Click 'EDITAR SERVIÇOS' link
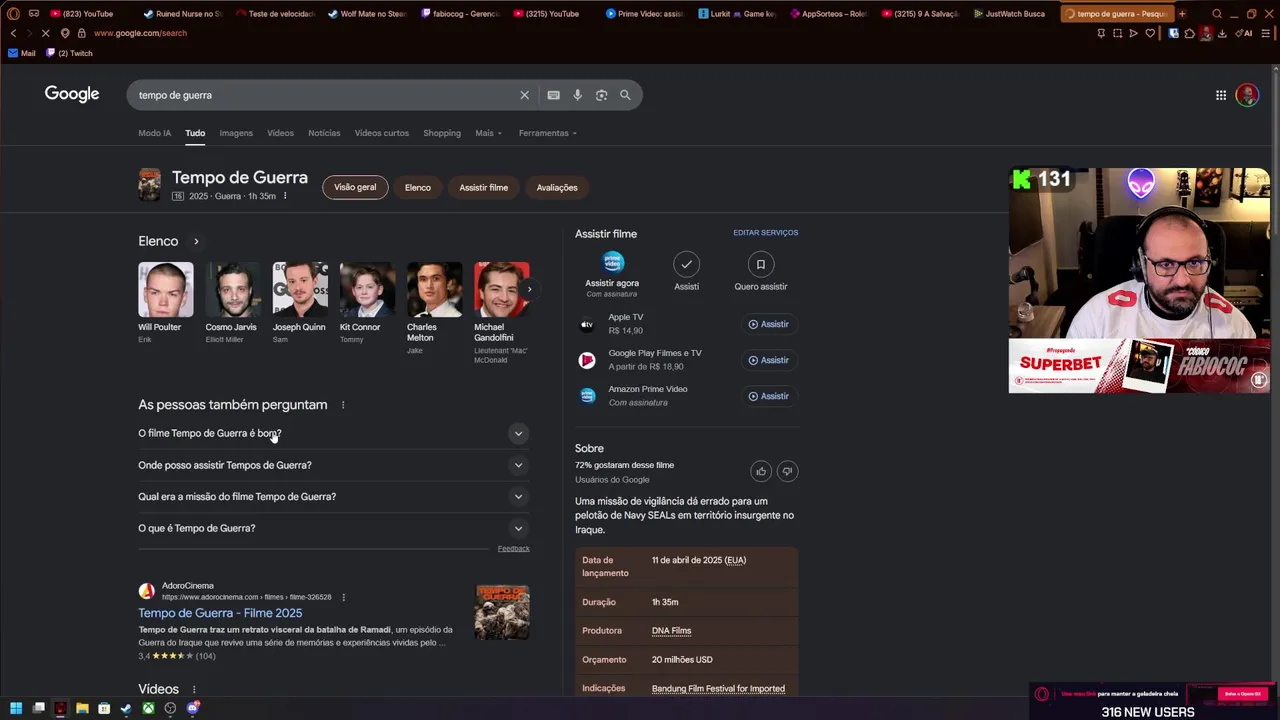The width and height of the screenshot is (1280, 720). coord(765,233)
